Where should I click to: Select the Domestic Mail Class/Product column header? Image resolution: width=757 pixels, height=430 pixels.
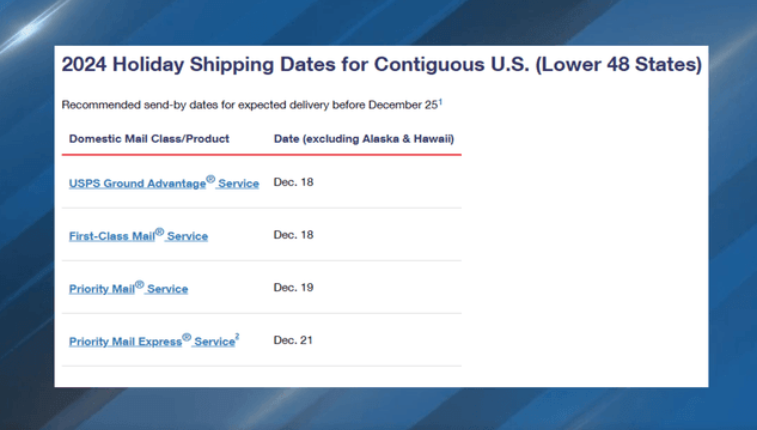tap(149, 138)
